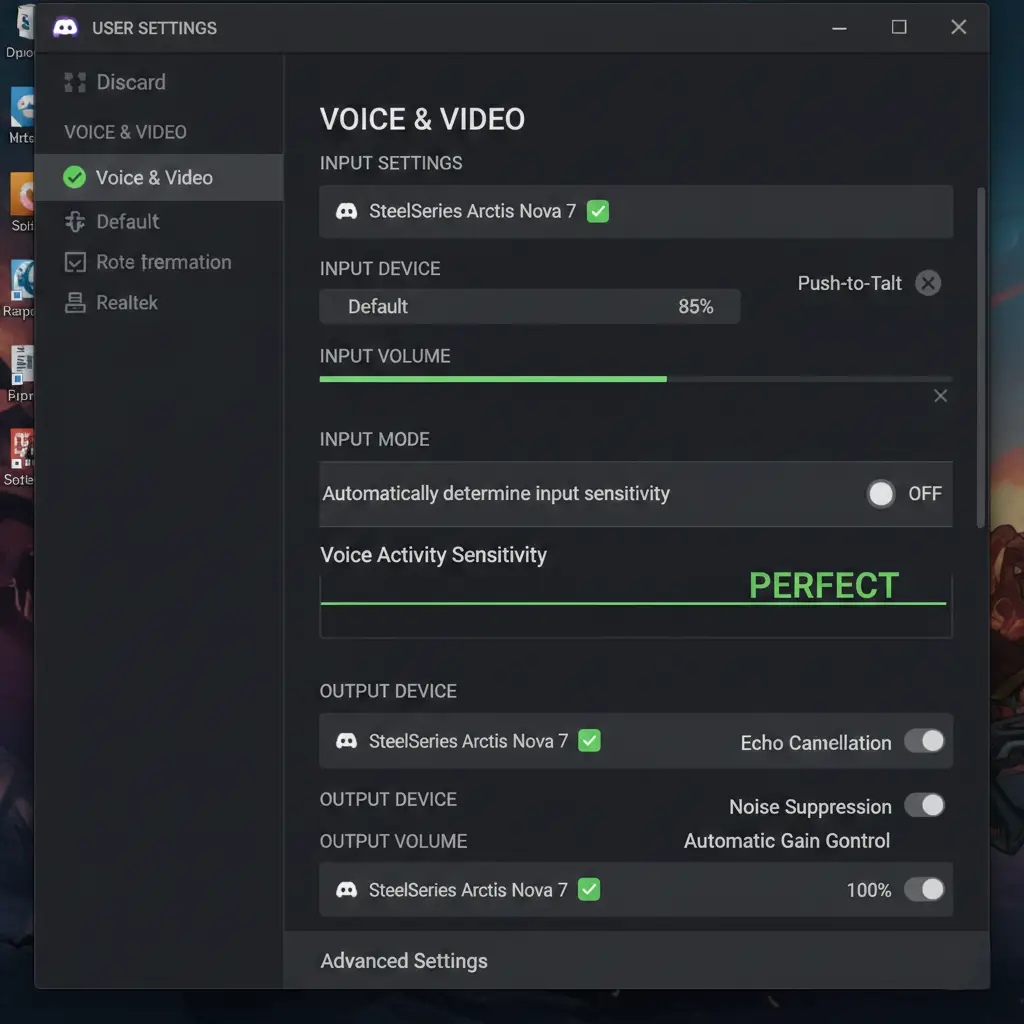1024x1024 pixels.
Task: Select Voice & Video in the sidebar
Action: [x=159, y=178]
